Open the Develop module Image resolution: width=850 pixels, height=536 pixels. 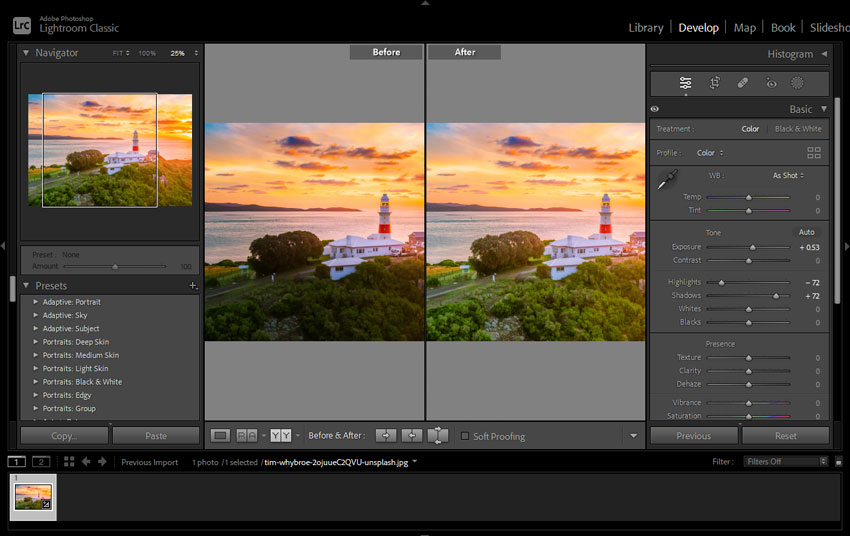click(698, 28)
